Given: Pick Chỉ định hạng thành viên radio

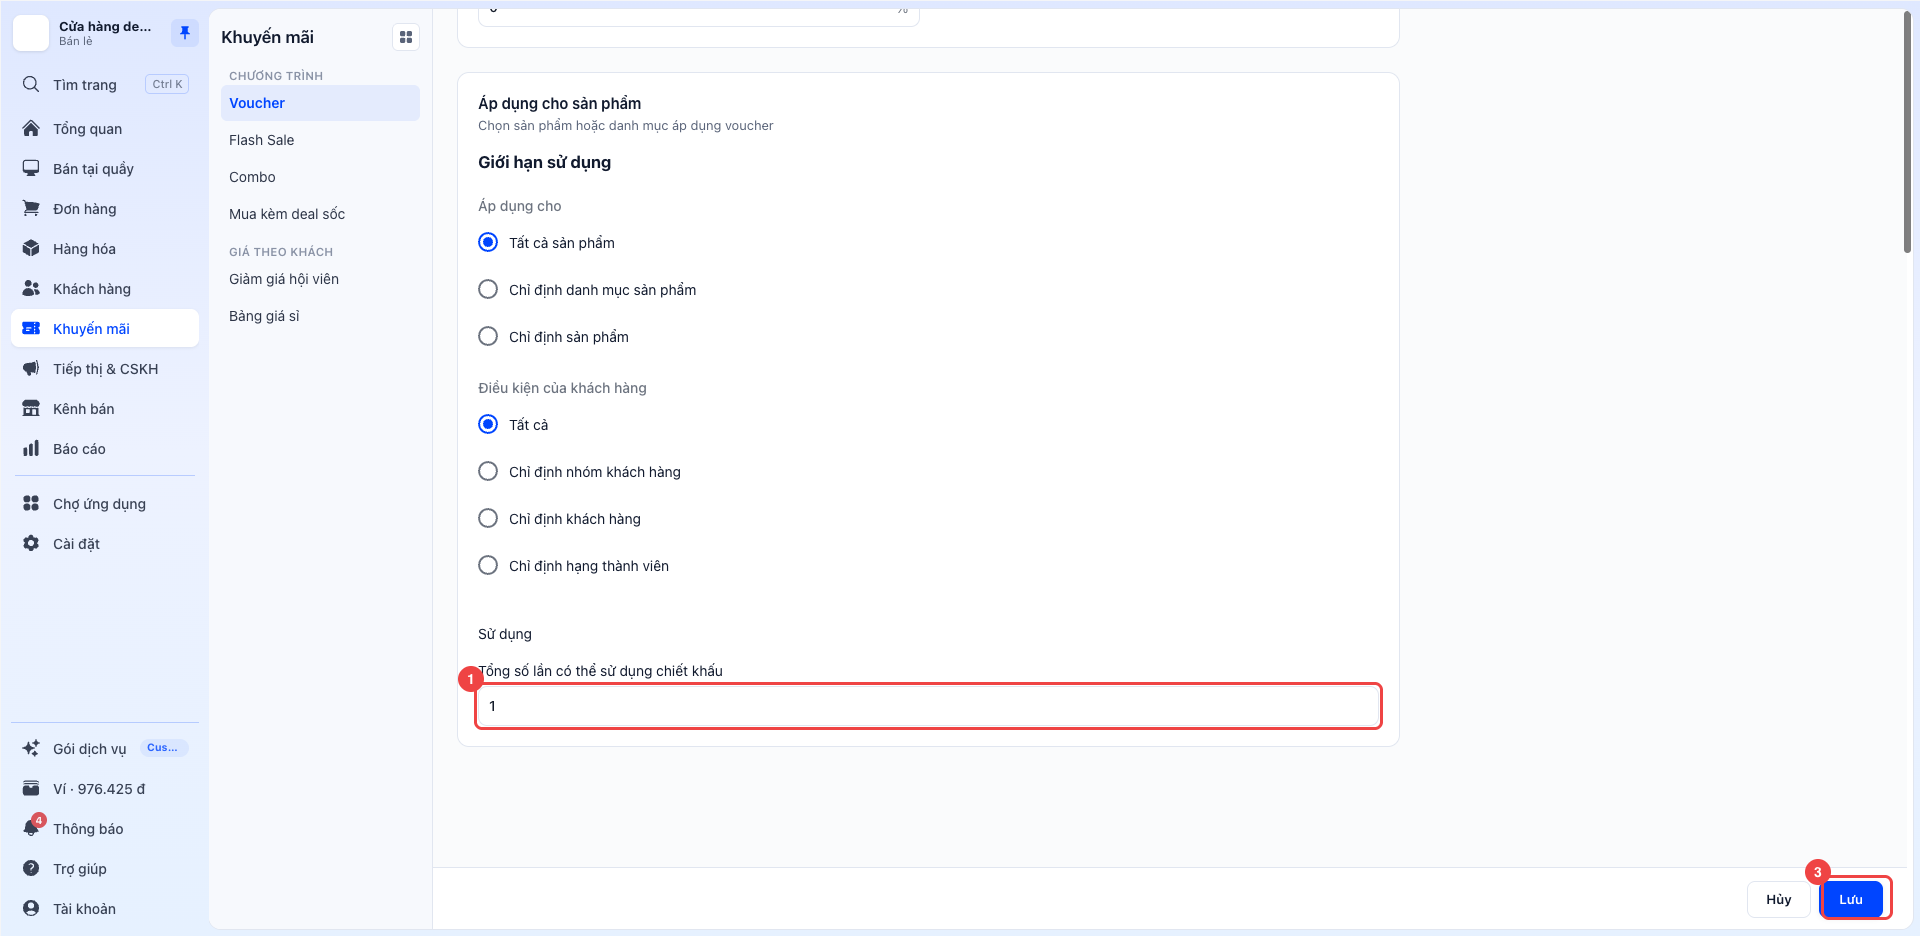Looking at the screenshot, I should (x=488, y=565).
